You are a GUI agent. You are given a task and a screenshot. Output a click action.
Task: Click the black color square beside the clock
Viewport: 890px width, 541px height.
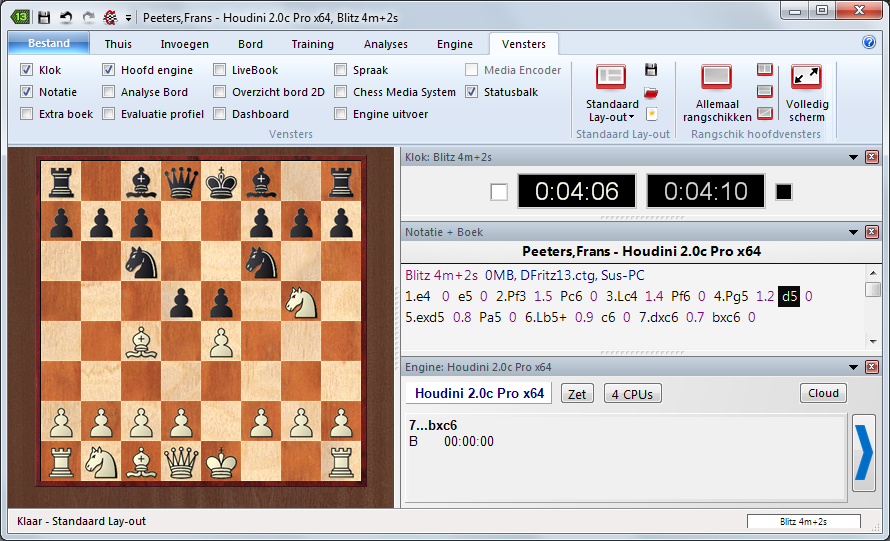click(x=784, y=191)
